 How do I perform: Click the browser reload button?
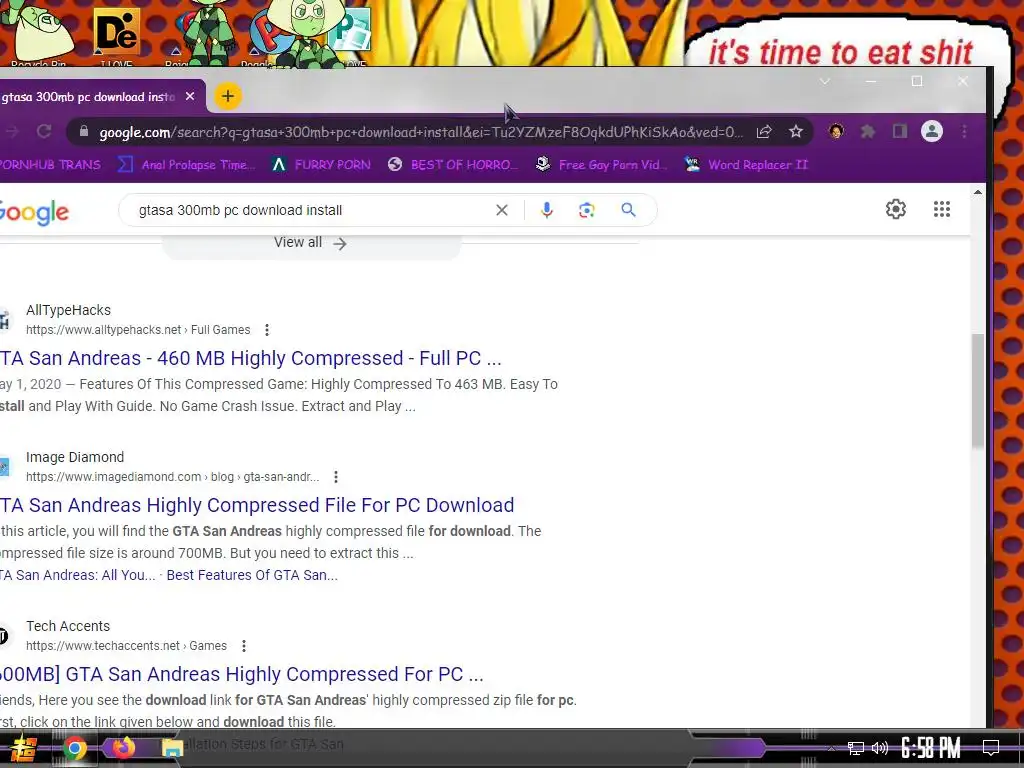44,132
